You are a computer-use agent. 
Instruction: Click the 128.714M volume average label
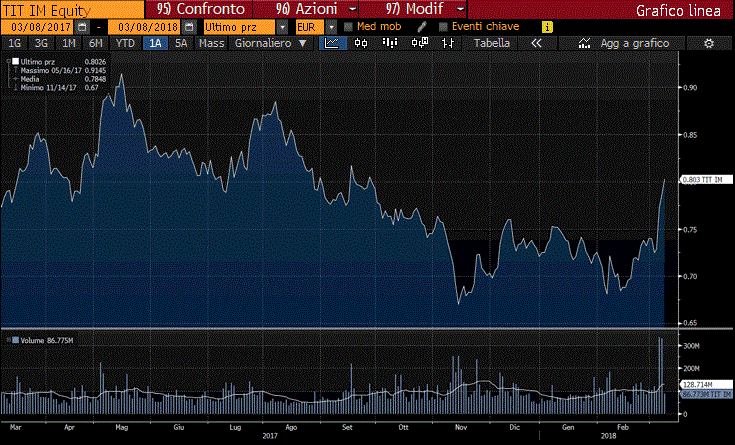707,385
